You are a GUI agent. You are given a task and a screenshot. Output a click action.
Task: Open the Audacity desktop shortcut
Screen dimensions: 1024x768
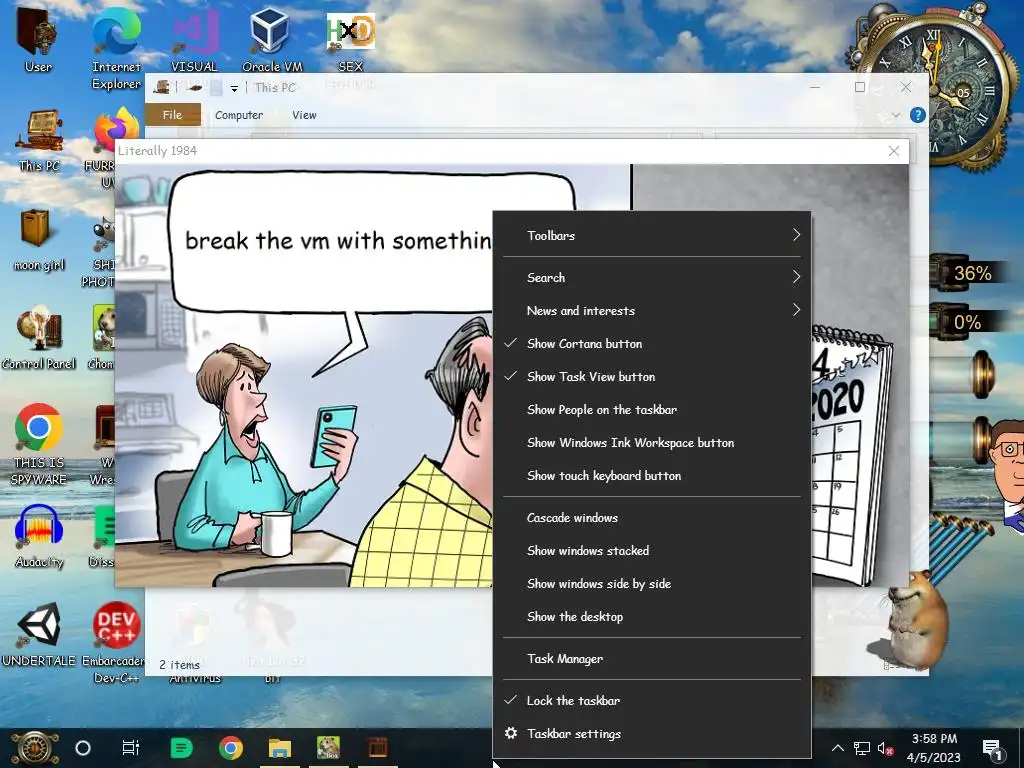39,536
